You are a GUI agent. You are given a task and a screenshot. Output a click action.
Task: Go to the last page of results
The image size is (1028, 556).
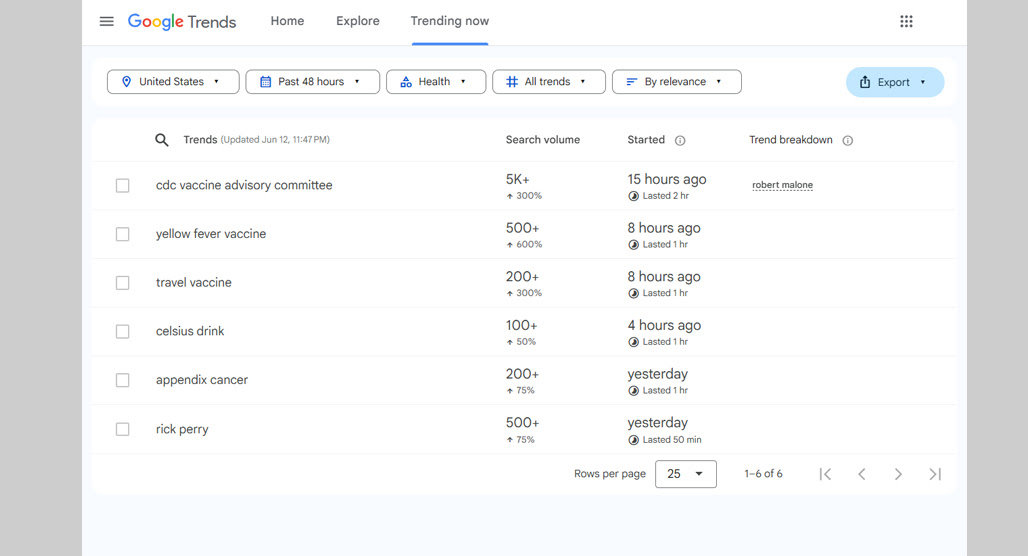click(x=935, y=474)
